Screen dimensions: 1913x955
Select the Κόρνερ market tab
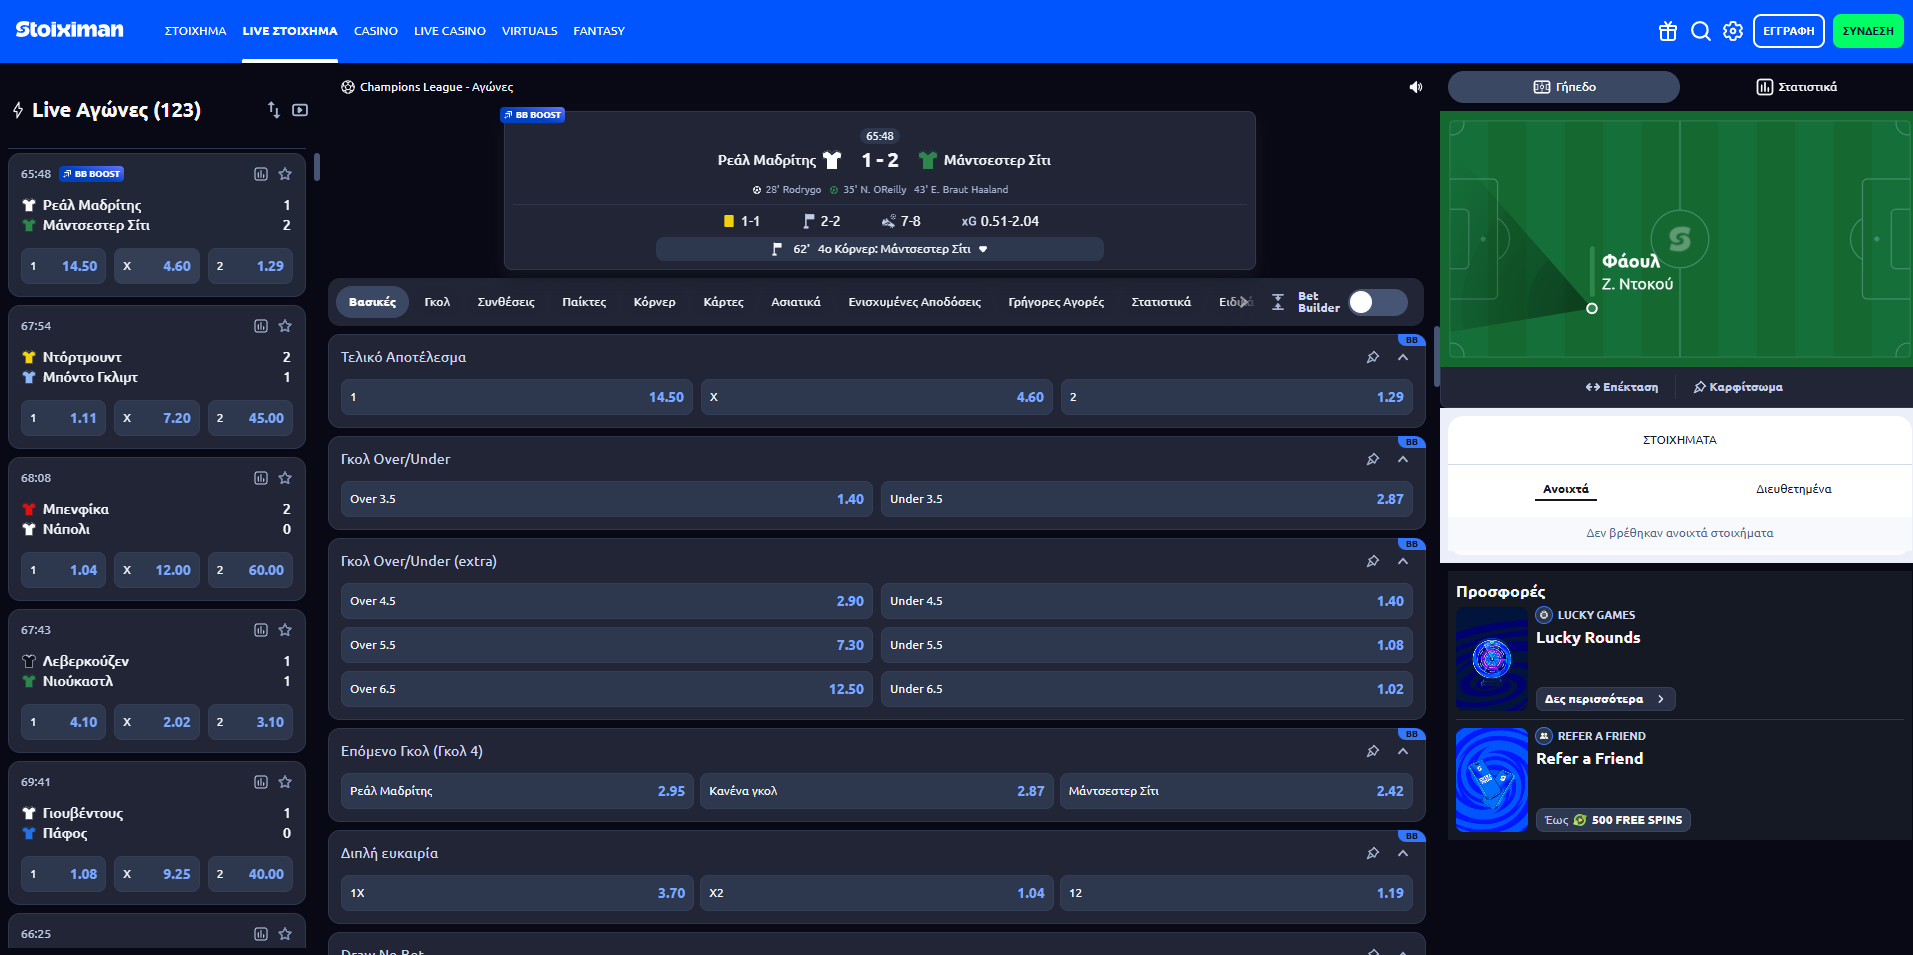[654, 302]
